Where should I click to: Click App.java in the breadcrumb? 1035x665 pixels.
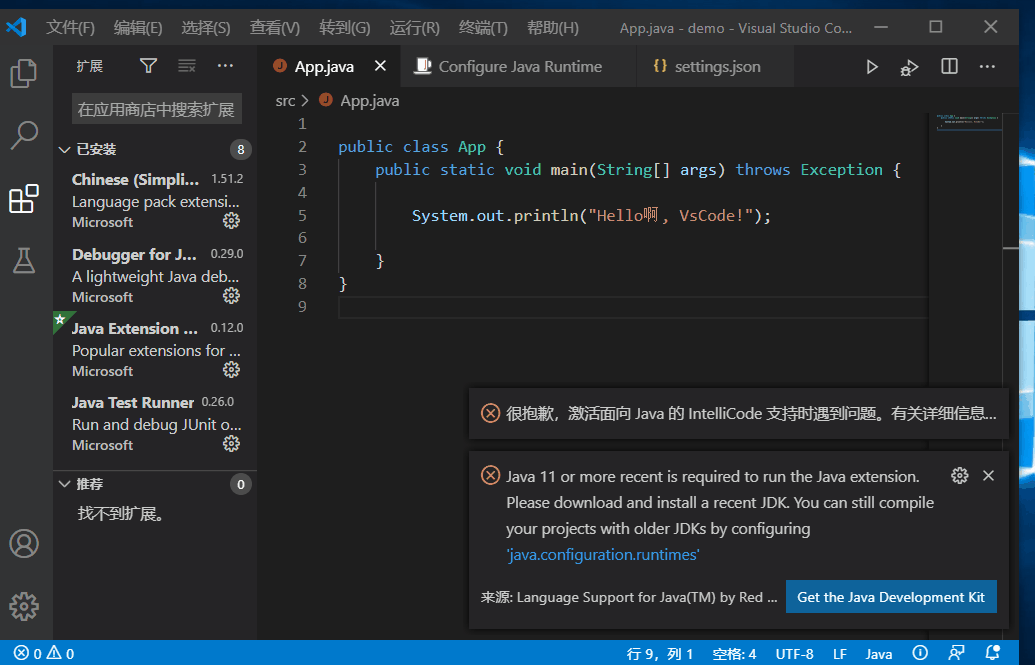point(370,101)
